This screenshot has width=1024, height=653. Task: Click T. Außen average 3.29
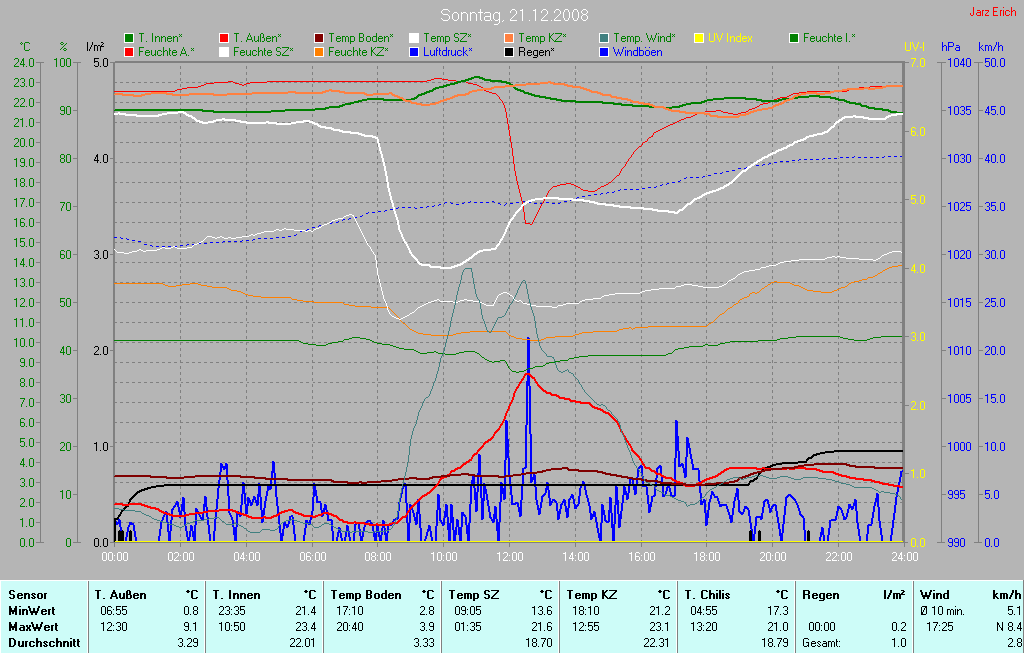click(188, 643)
